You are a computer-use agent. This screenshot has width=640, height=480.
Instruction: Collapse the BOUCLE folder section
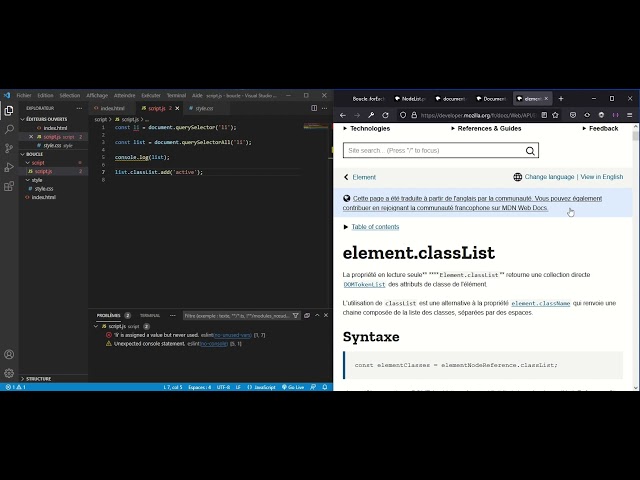pyautogui.click(x=32, y=154)
